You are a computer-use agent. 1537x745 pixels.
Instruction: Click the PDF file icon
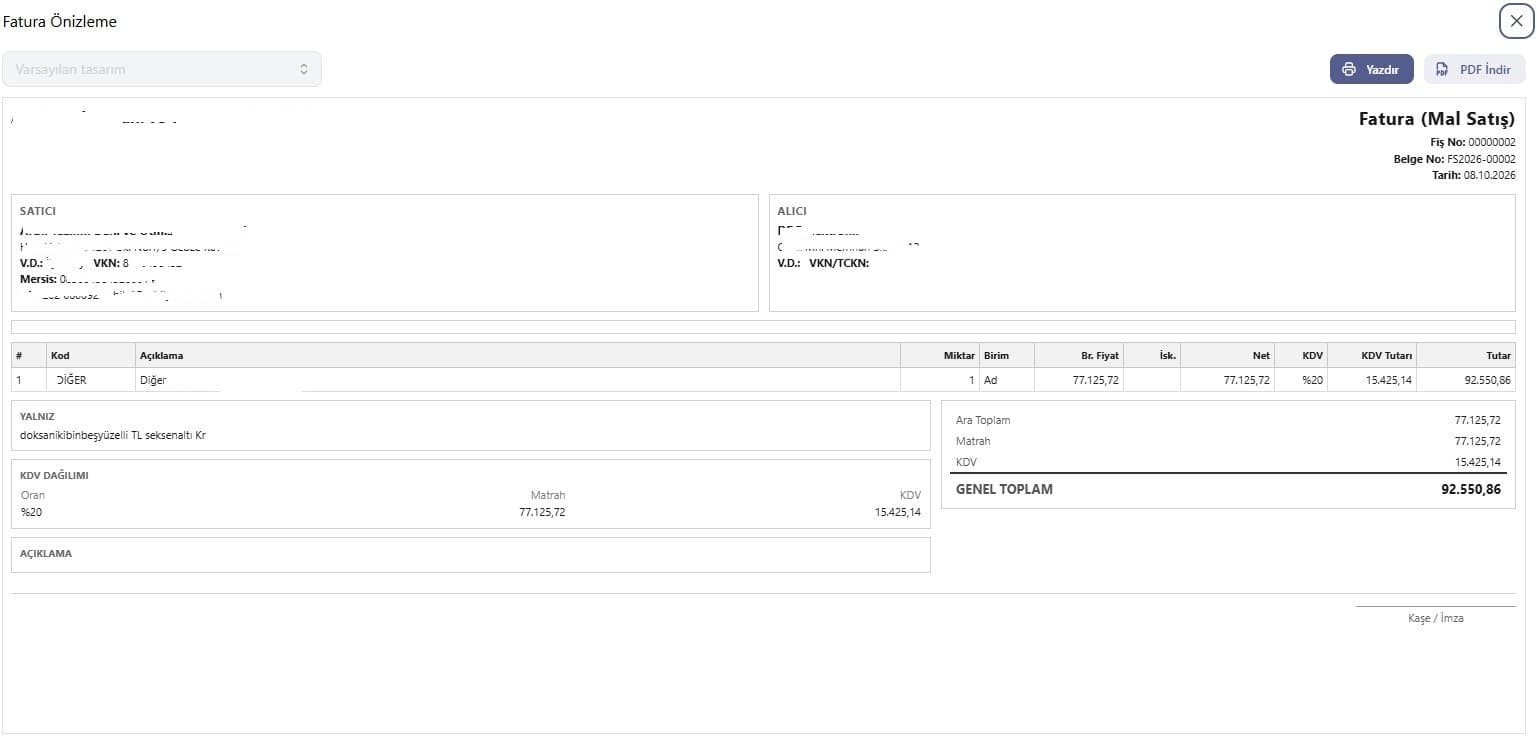tap(1442, 69)
